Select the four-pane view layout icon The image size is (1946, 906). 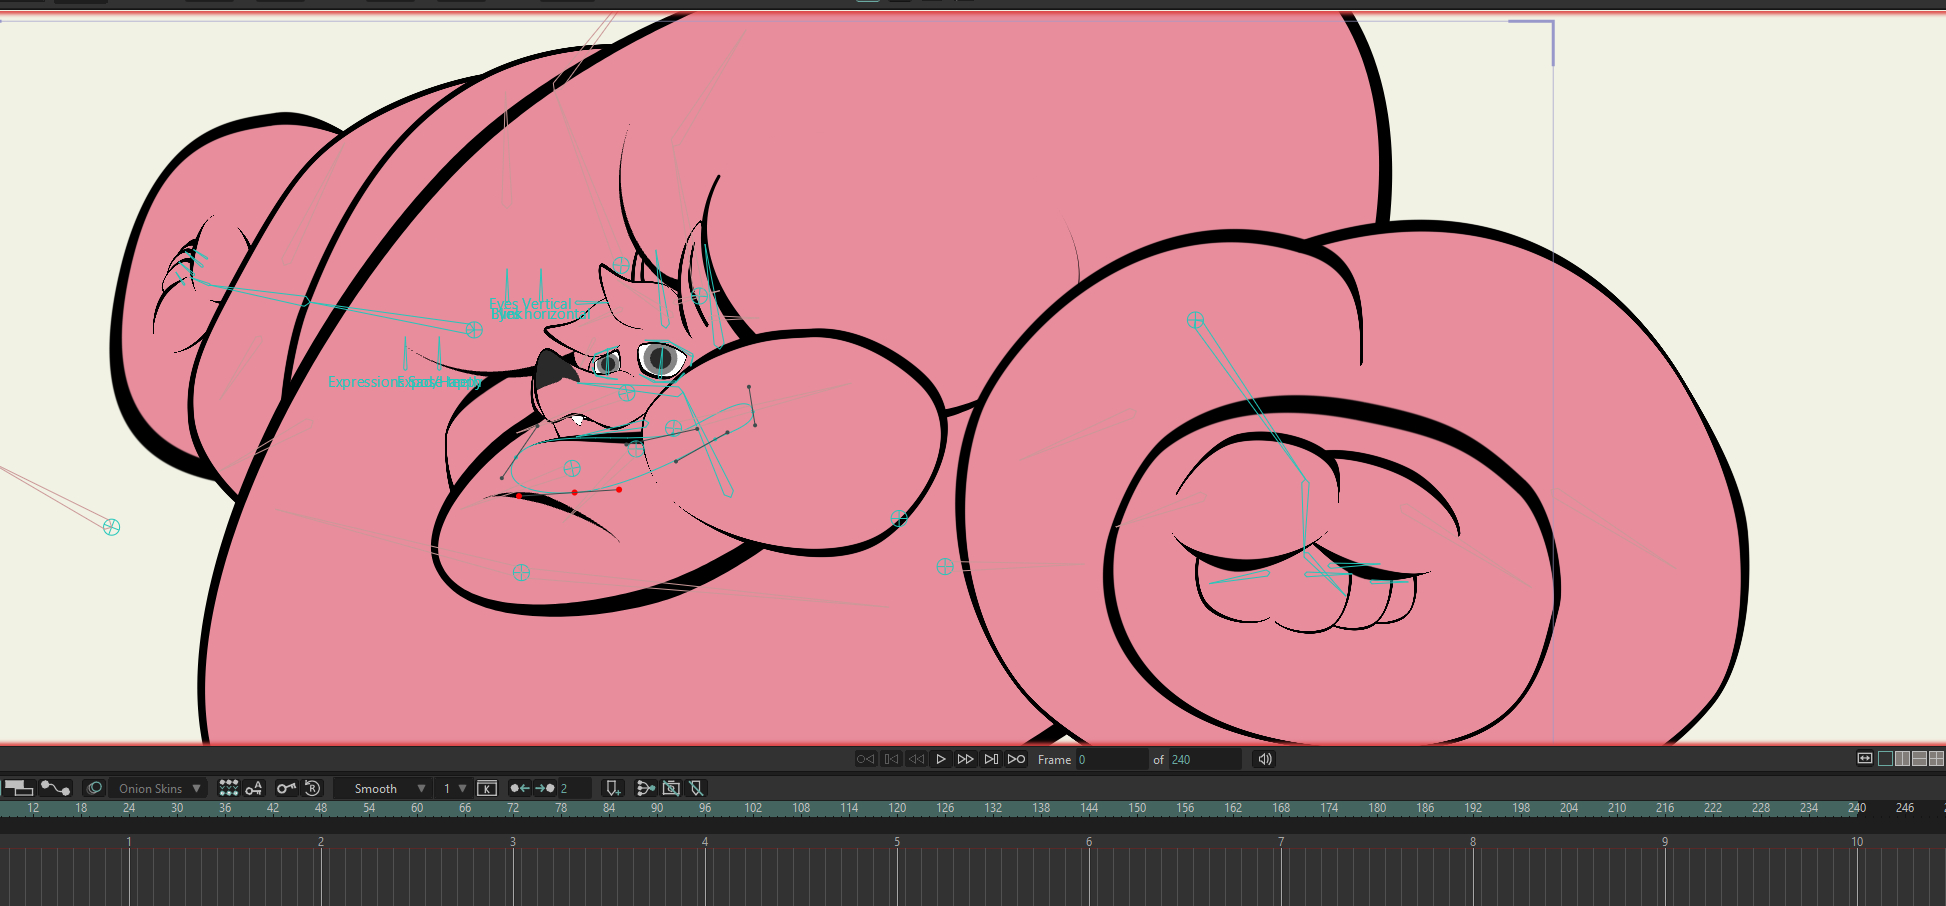point(1936,759)
